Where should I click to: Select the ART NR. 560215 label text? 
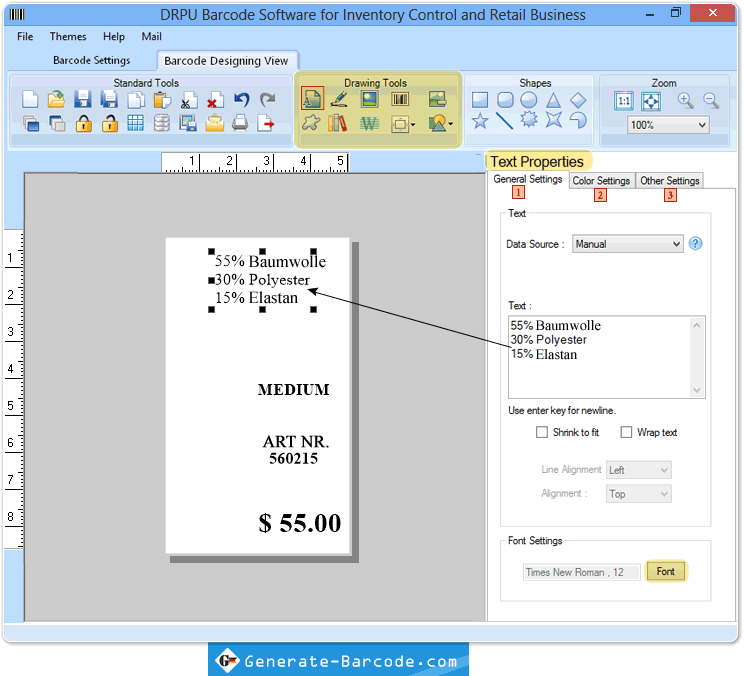pyautogui.click(x=295, y=450)
